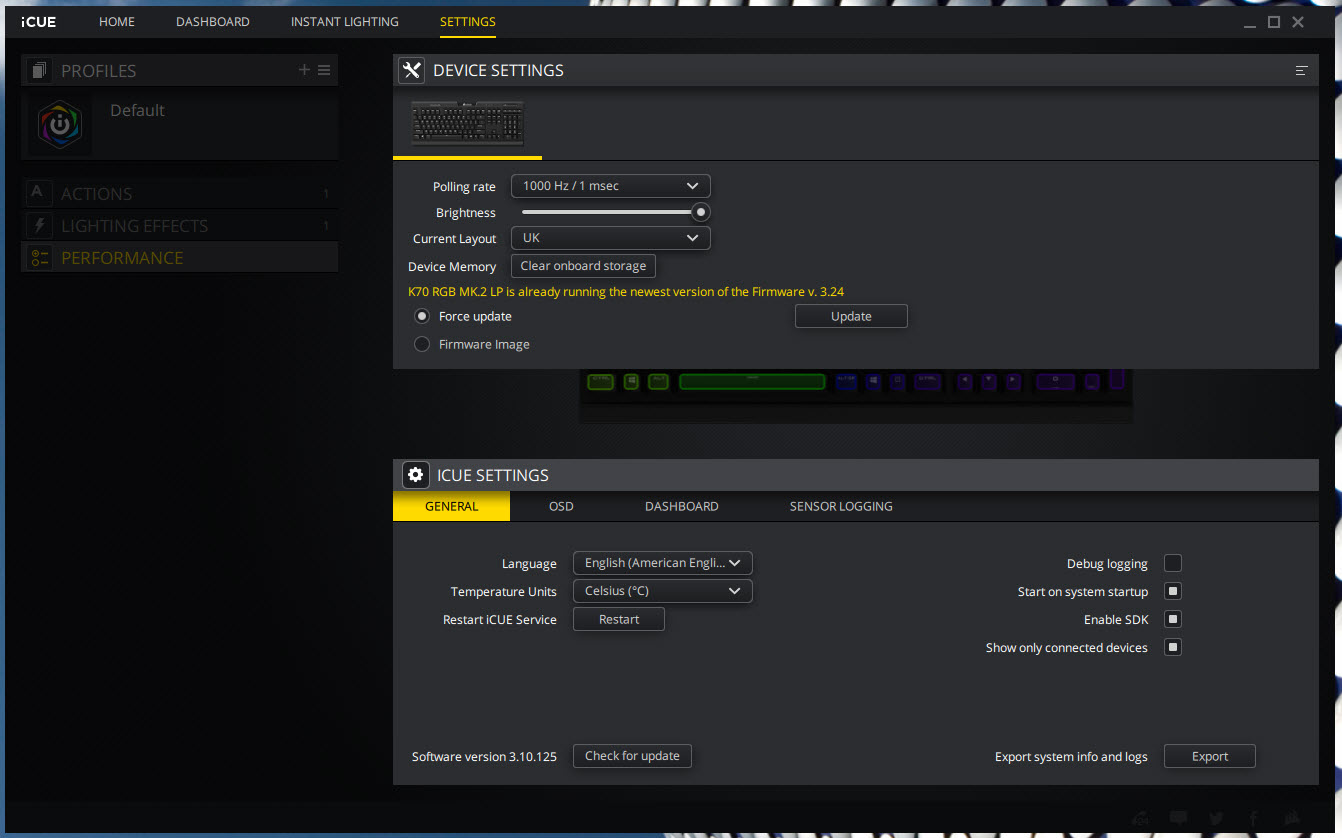Image resolution: width=1342 pixels, height=838 pixels.
Task: Click the iCUE Settings gear icon
Action: (x=416, y=475)
